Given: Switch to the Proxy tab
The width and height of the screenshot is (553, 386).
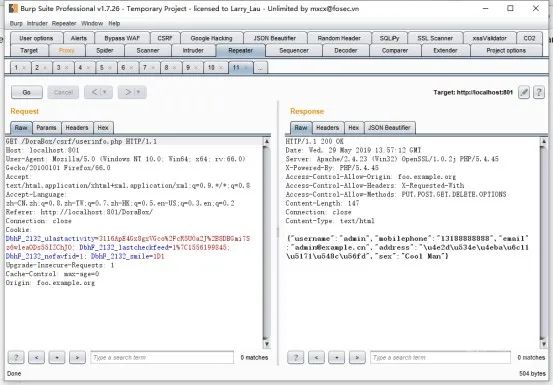Looking at the screenshot, I should coord(67,50).
